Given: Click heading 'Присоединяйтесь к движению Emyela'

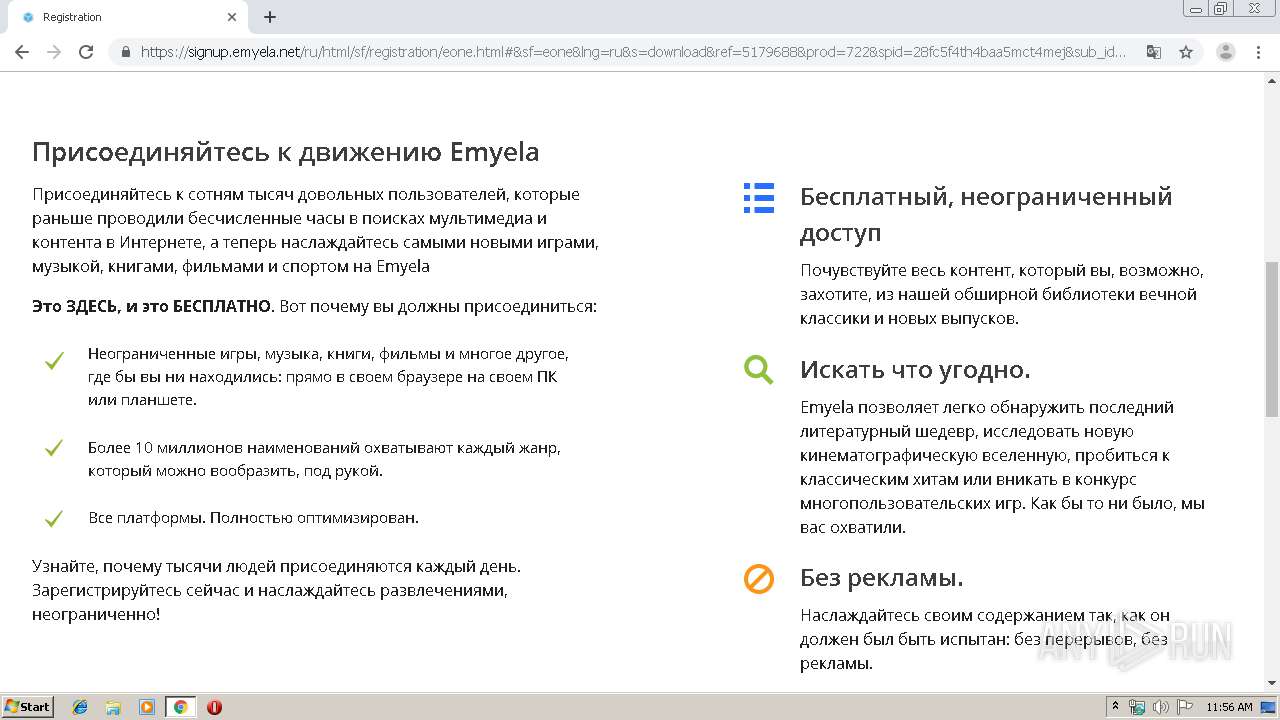Looking at the screenshot, I should (286, 152).
